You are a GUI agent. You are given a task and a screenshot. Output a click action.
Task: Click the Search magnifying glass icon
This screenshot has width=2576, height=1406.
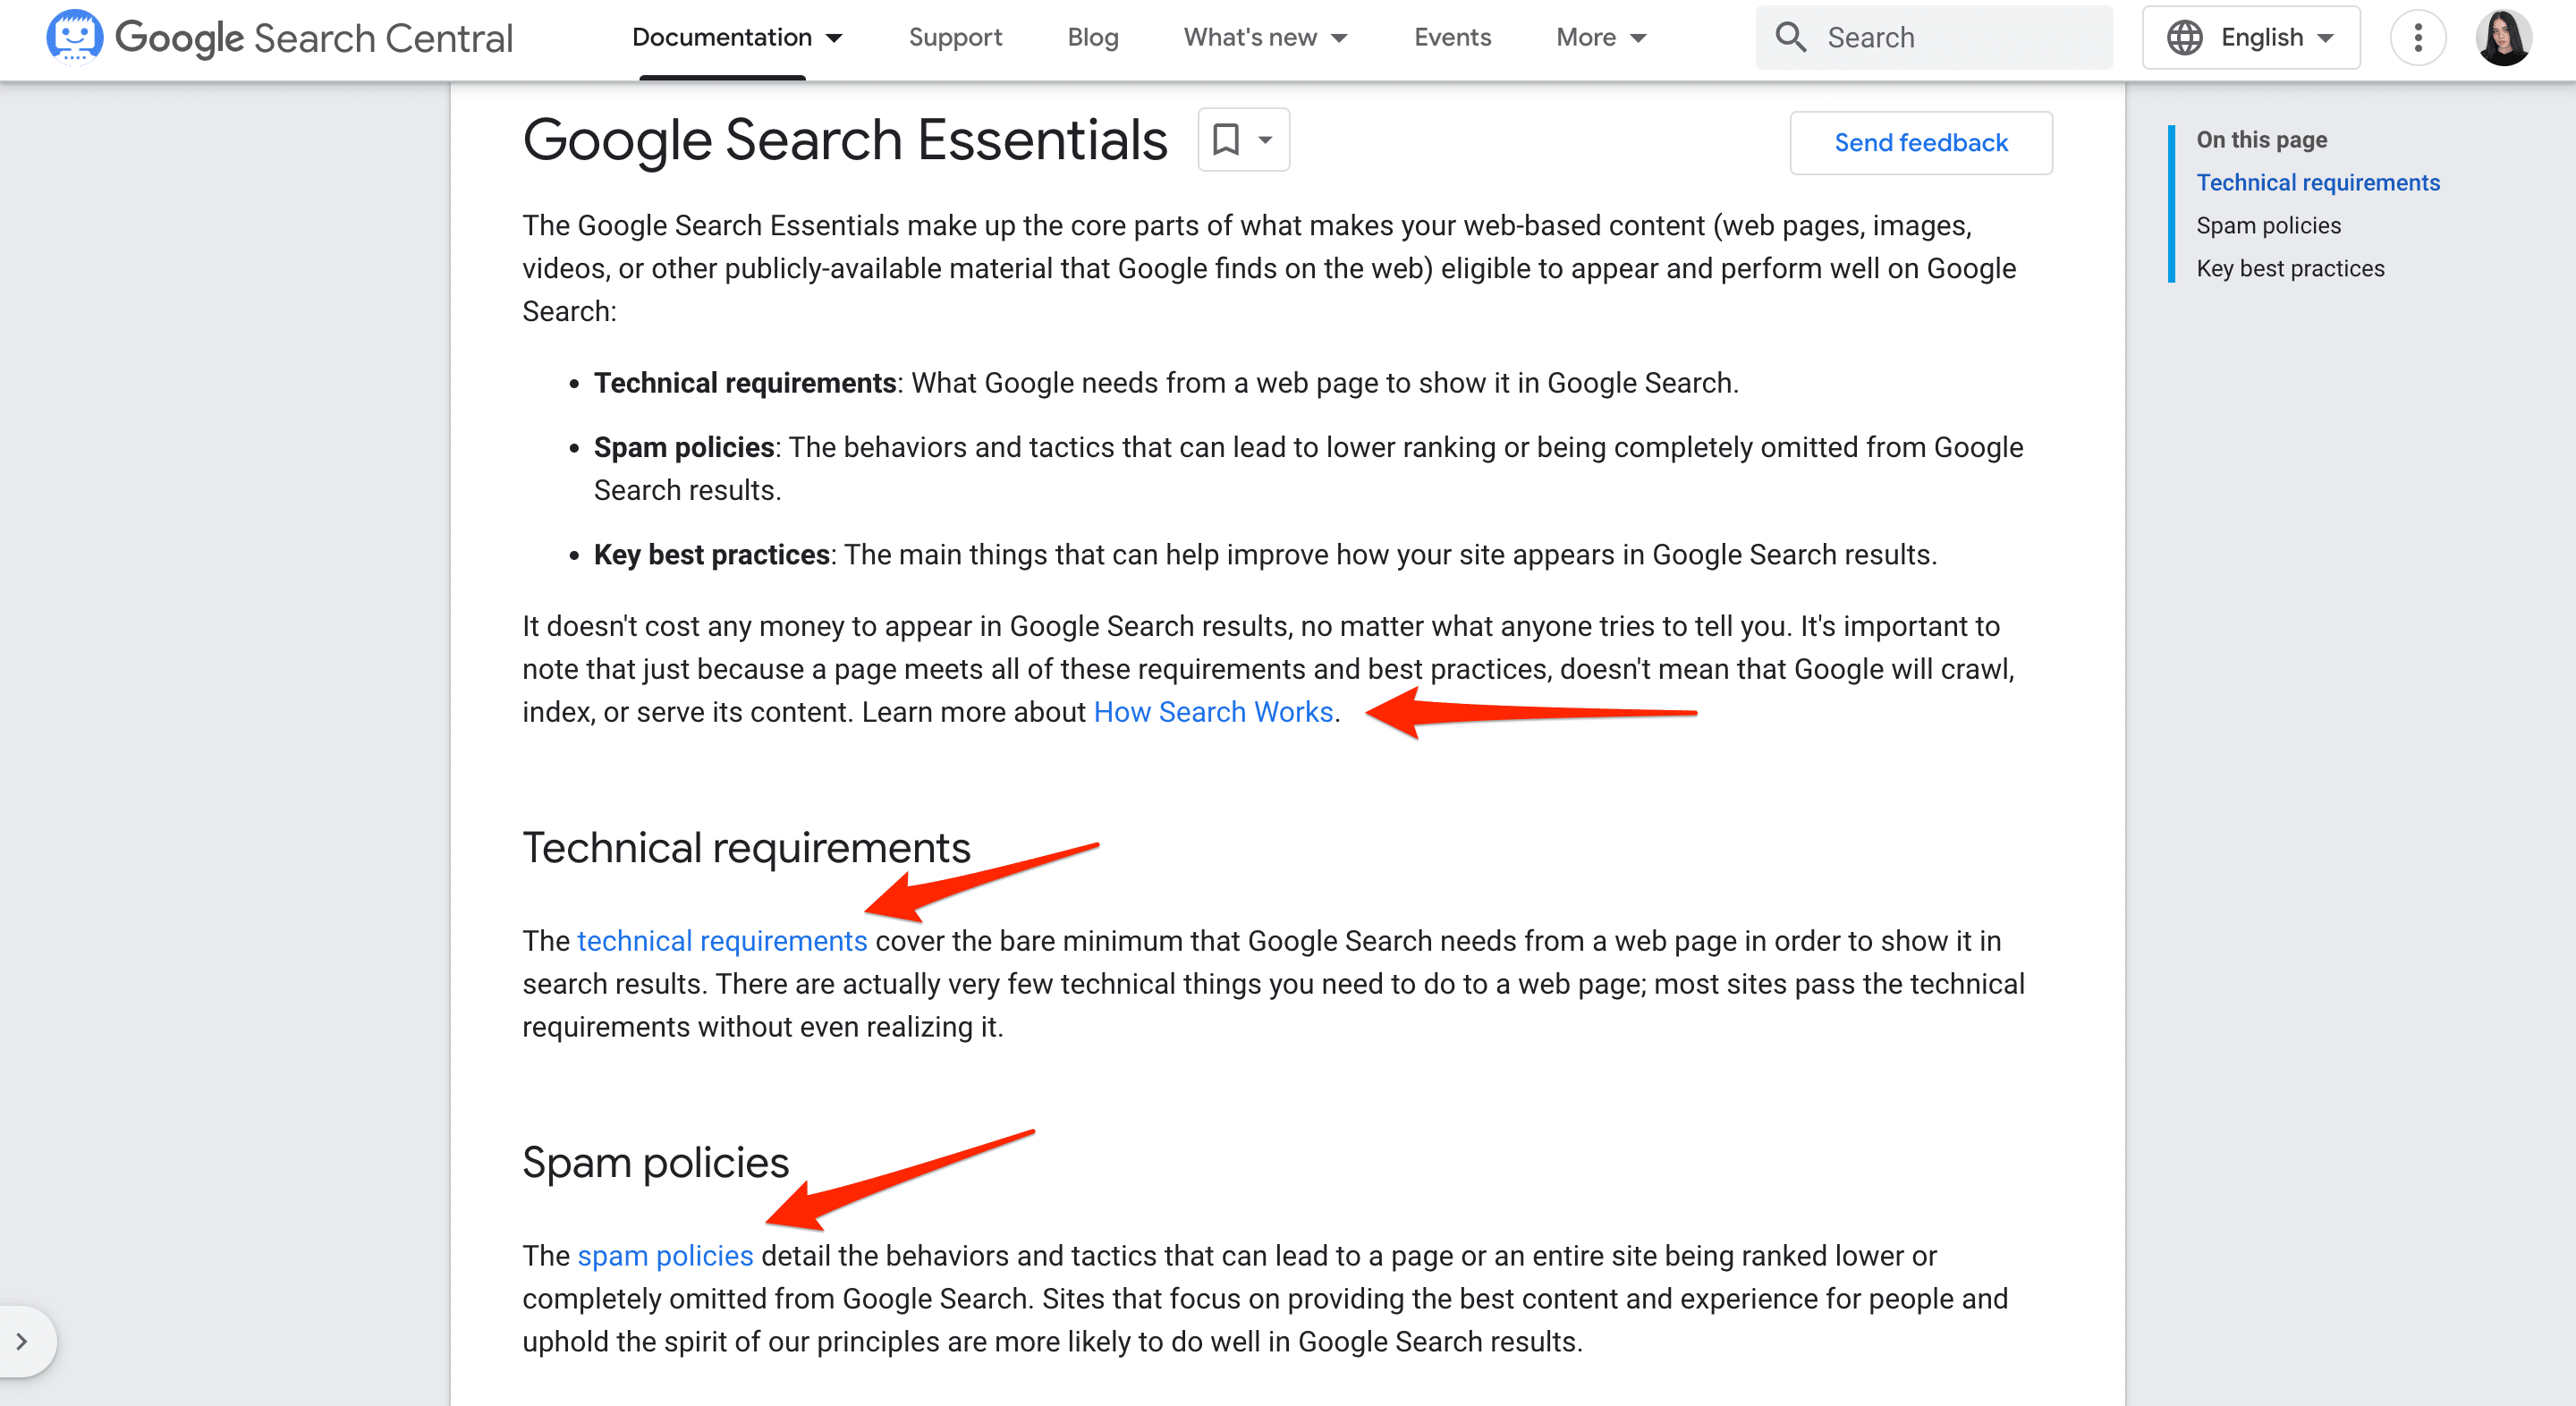pyautogui.click(x=1792, y=37)
